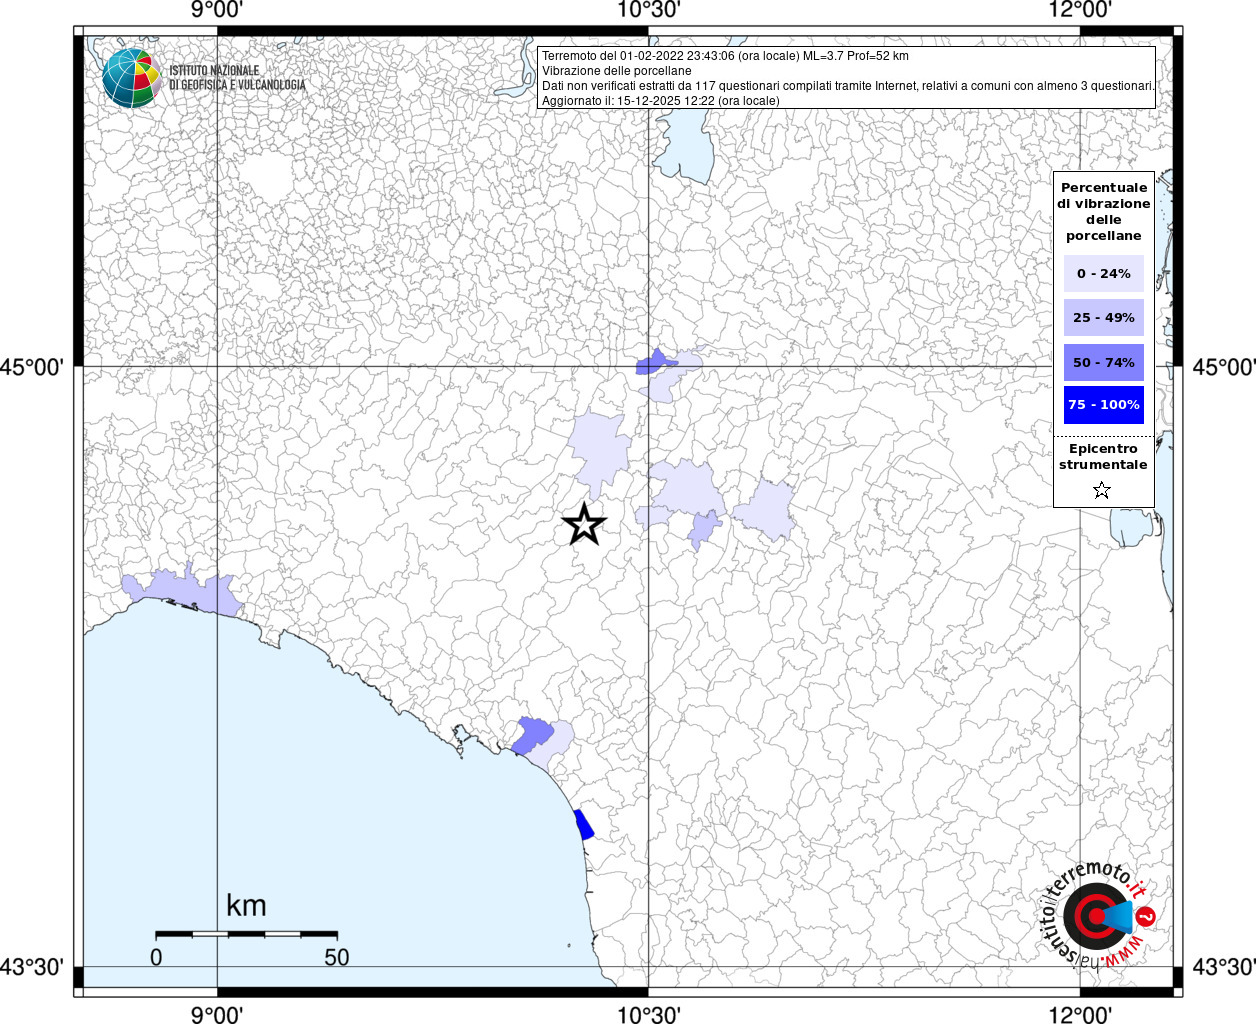Select the shaded municipality directly north of epicenter star
1256x1024 pixels.
[x=600, y=452]
